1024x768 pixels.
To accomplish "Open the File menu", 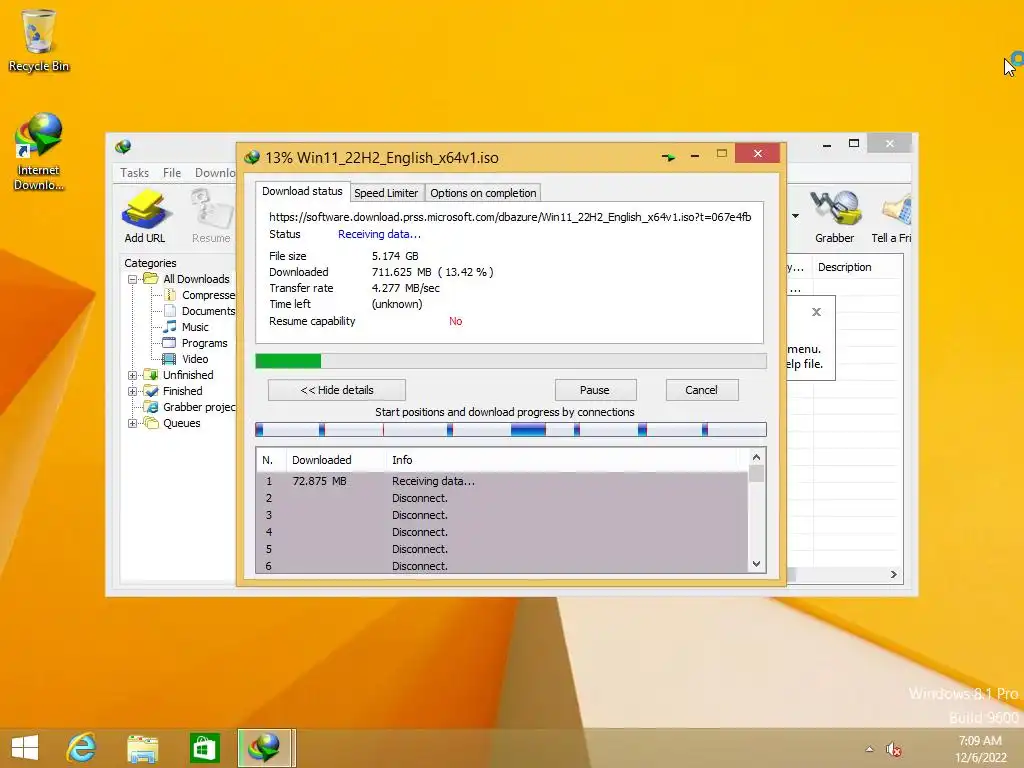I will click(x=172, y=172).
